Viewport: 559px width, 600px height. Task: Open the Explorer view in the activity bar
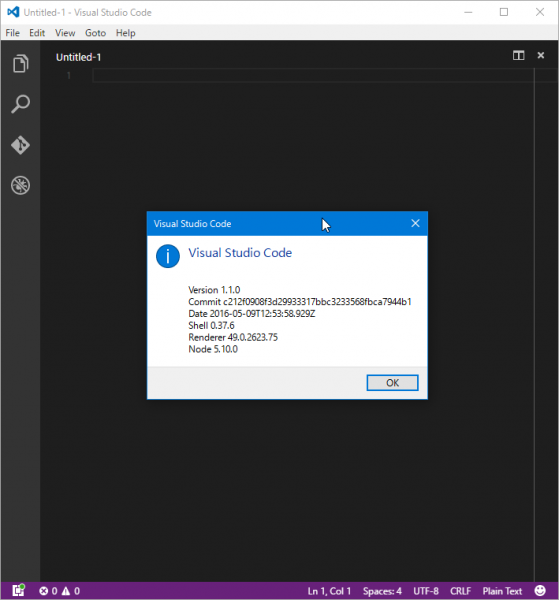coord(20,63)
